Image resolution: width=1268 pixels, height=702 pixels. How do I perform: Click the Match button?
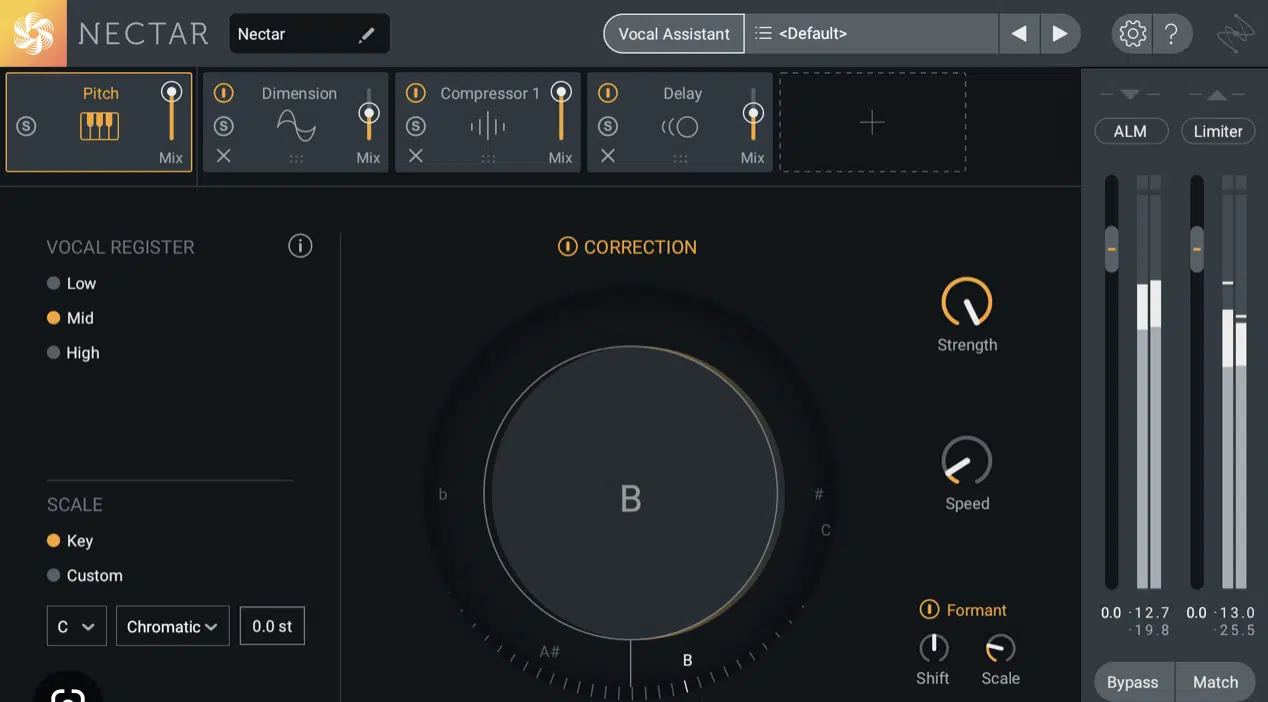(x=1215, y=682)
